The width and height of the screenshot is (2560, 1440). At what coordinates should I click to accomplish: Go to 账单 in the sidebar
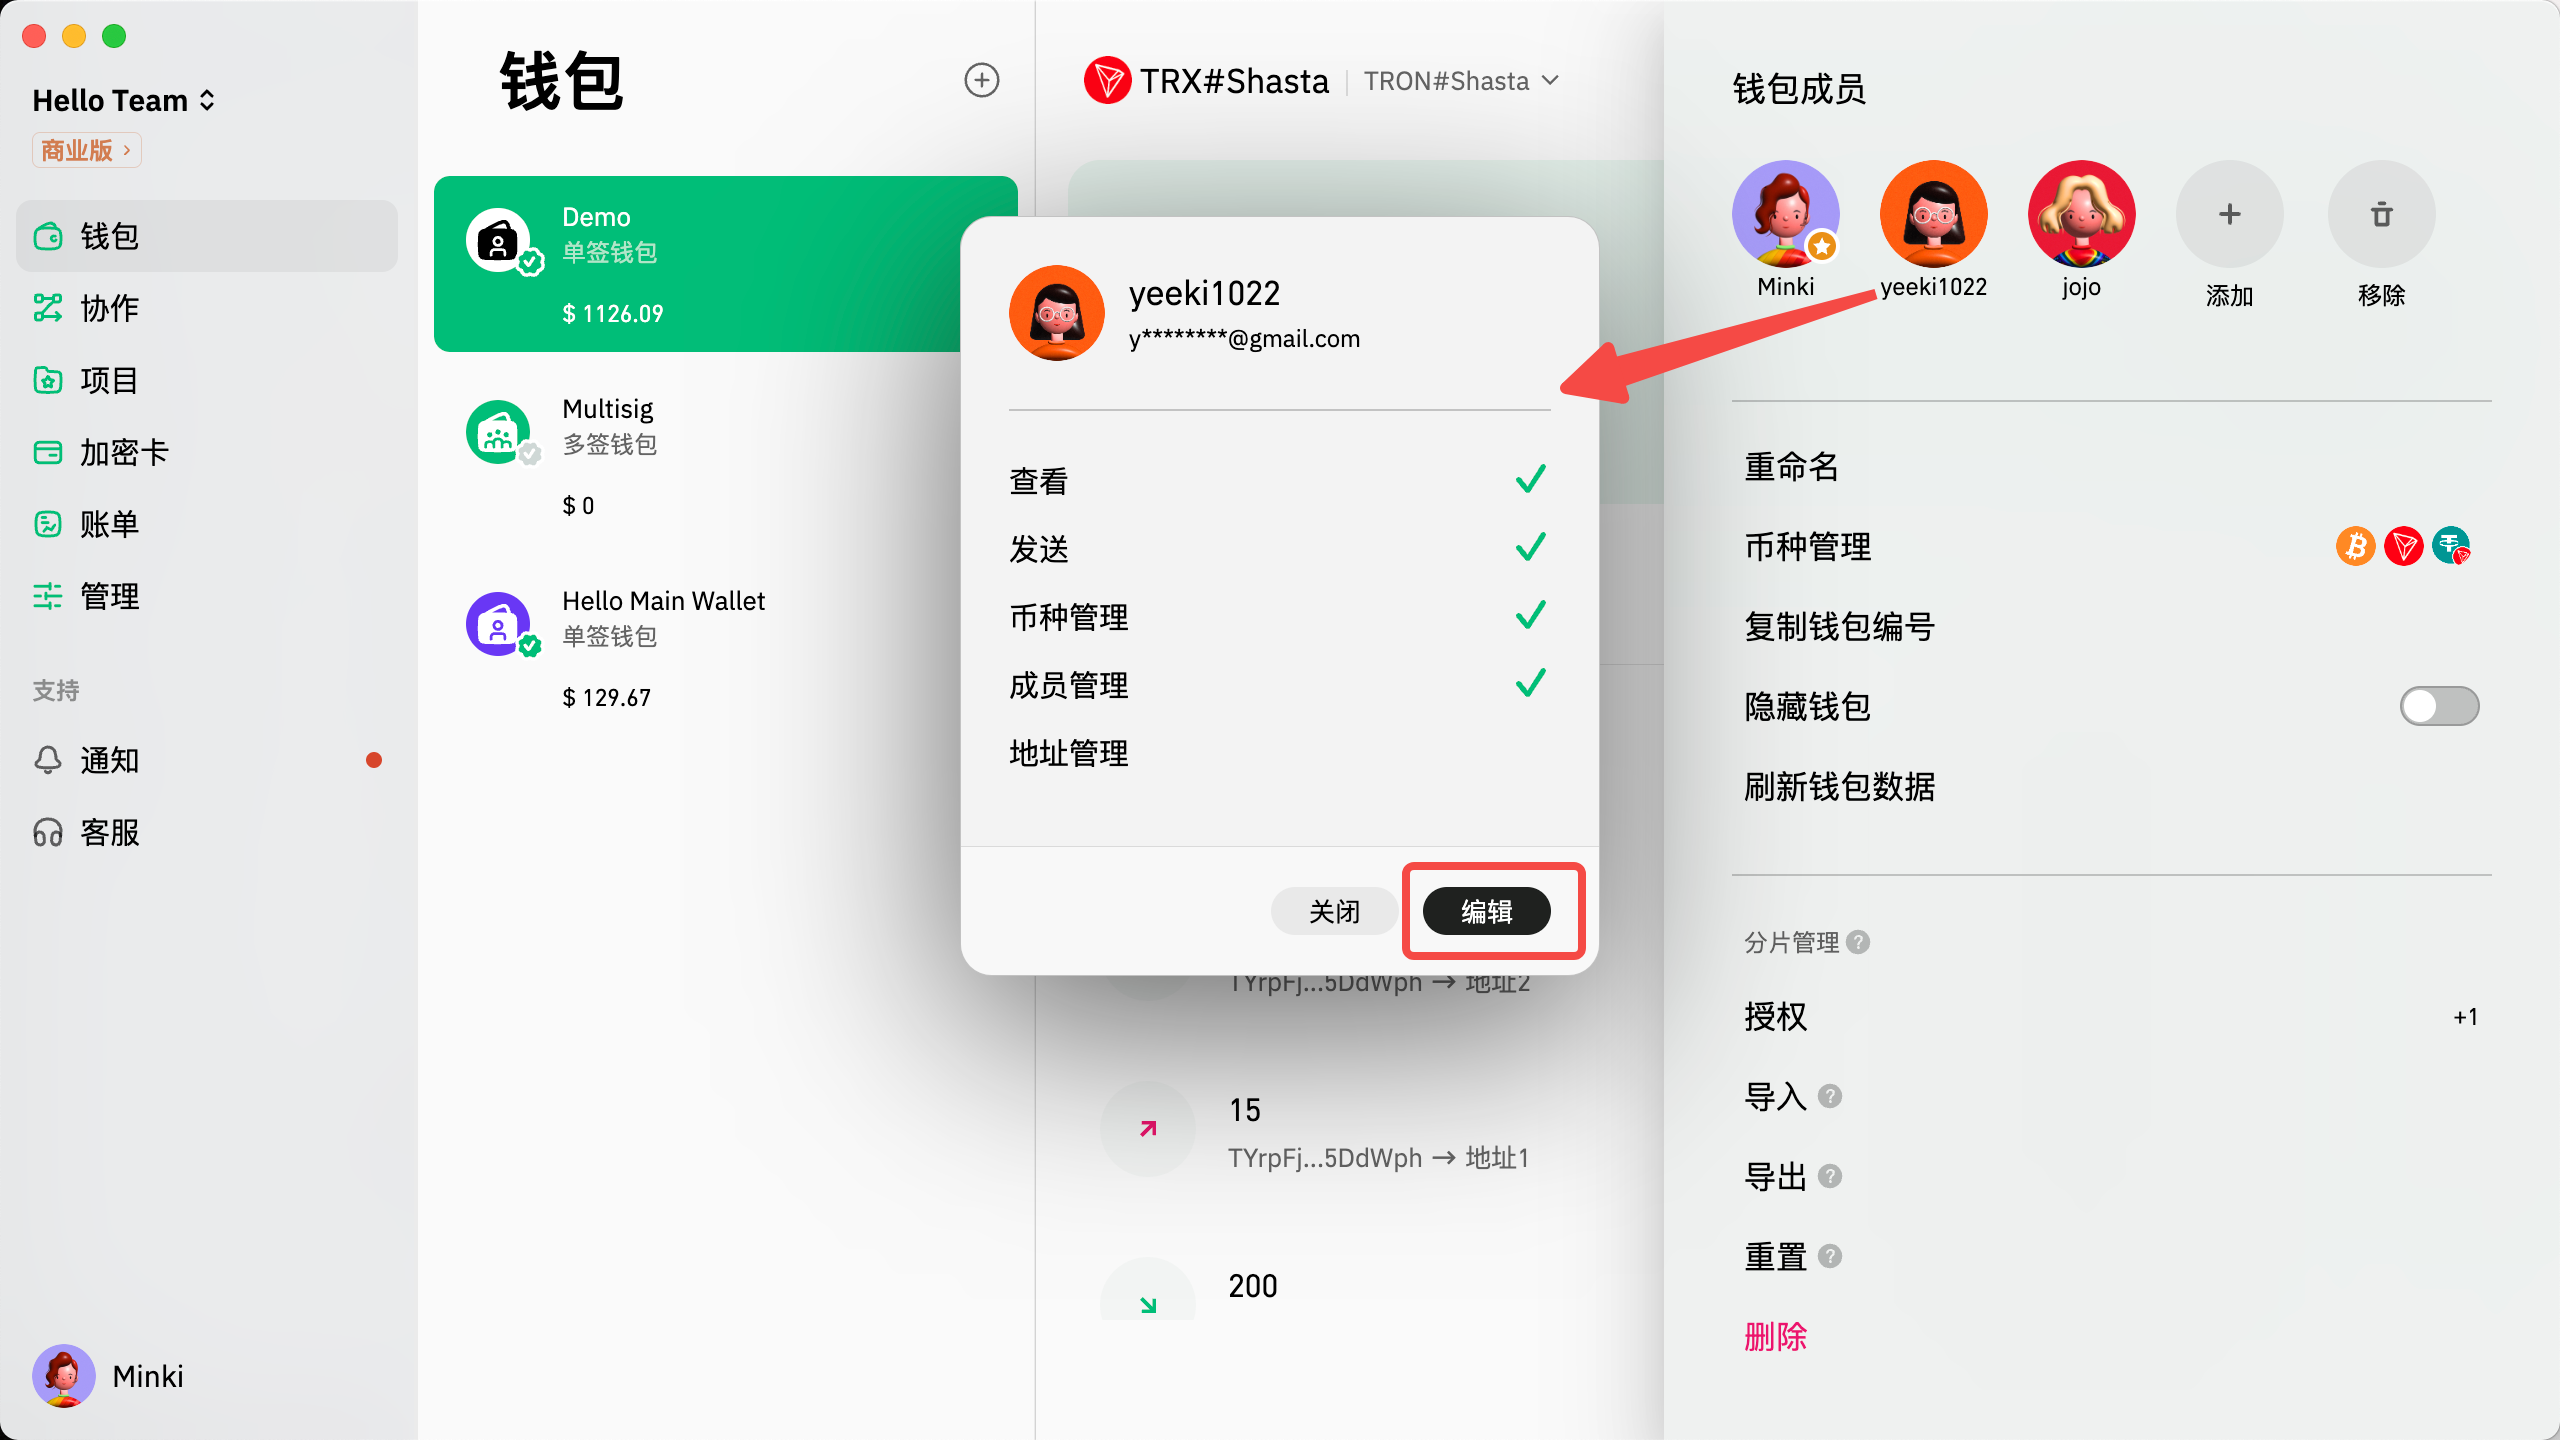pyautogui.click(x=109, y=524)
